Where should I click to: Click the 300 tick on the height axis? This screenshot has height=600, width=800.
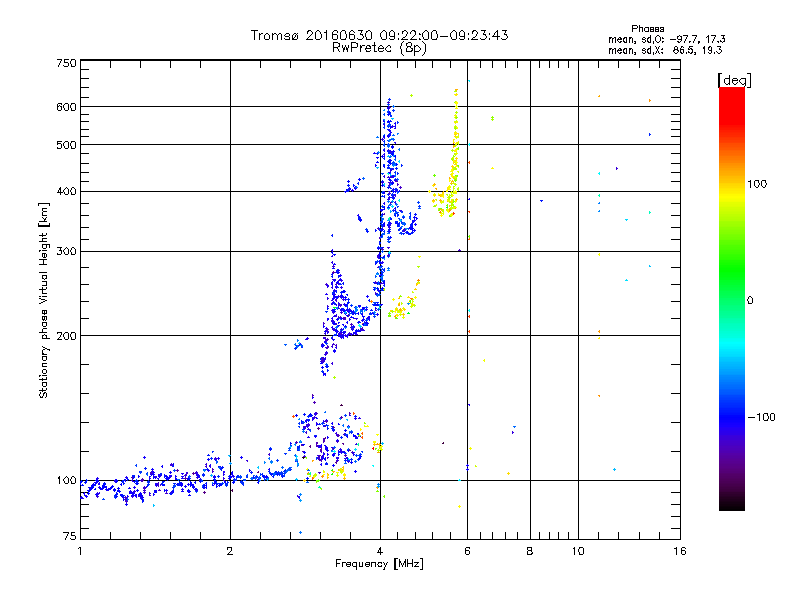66,251
